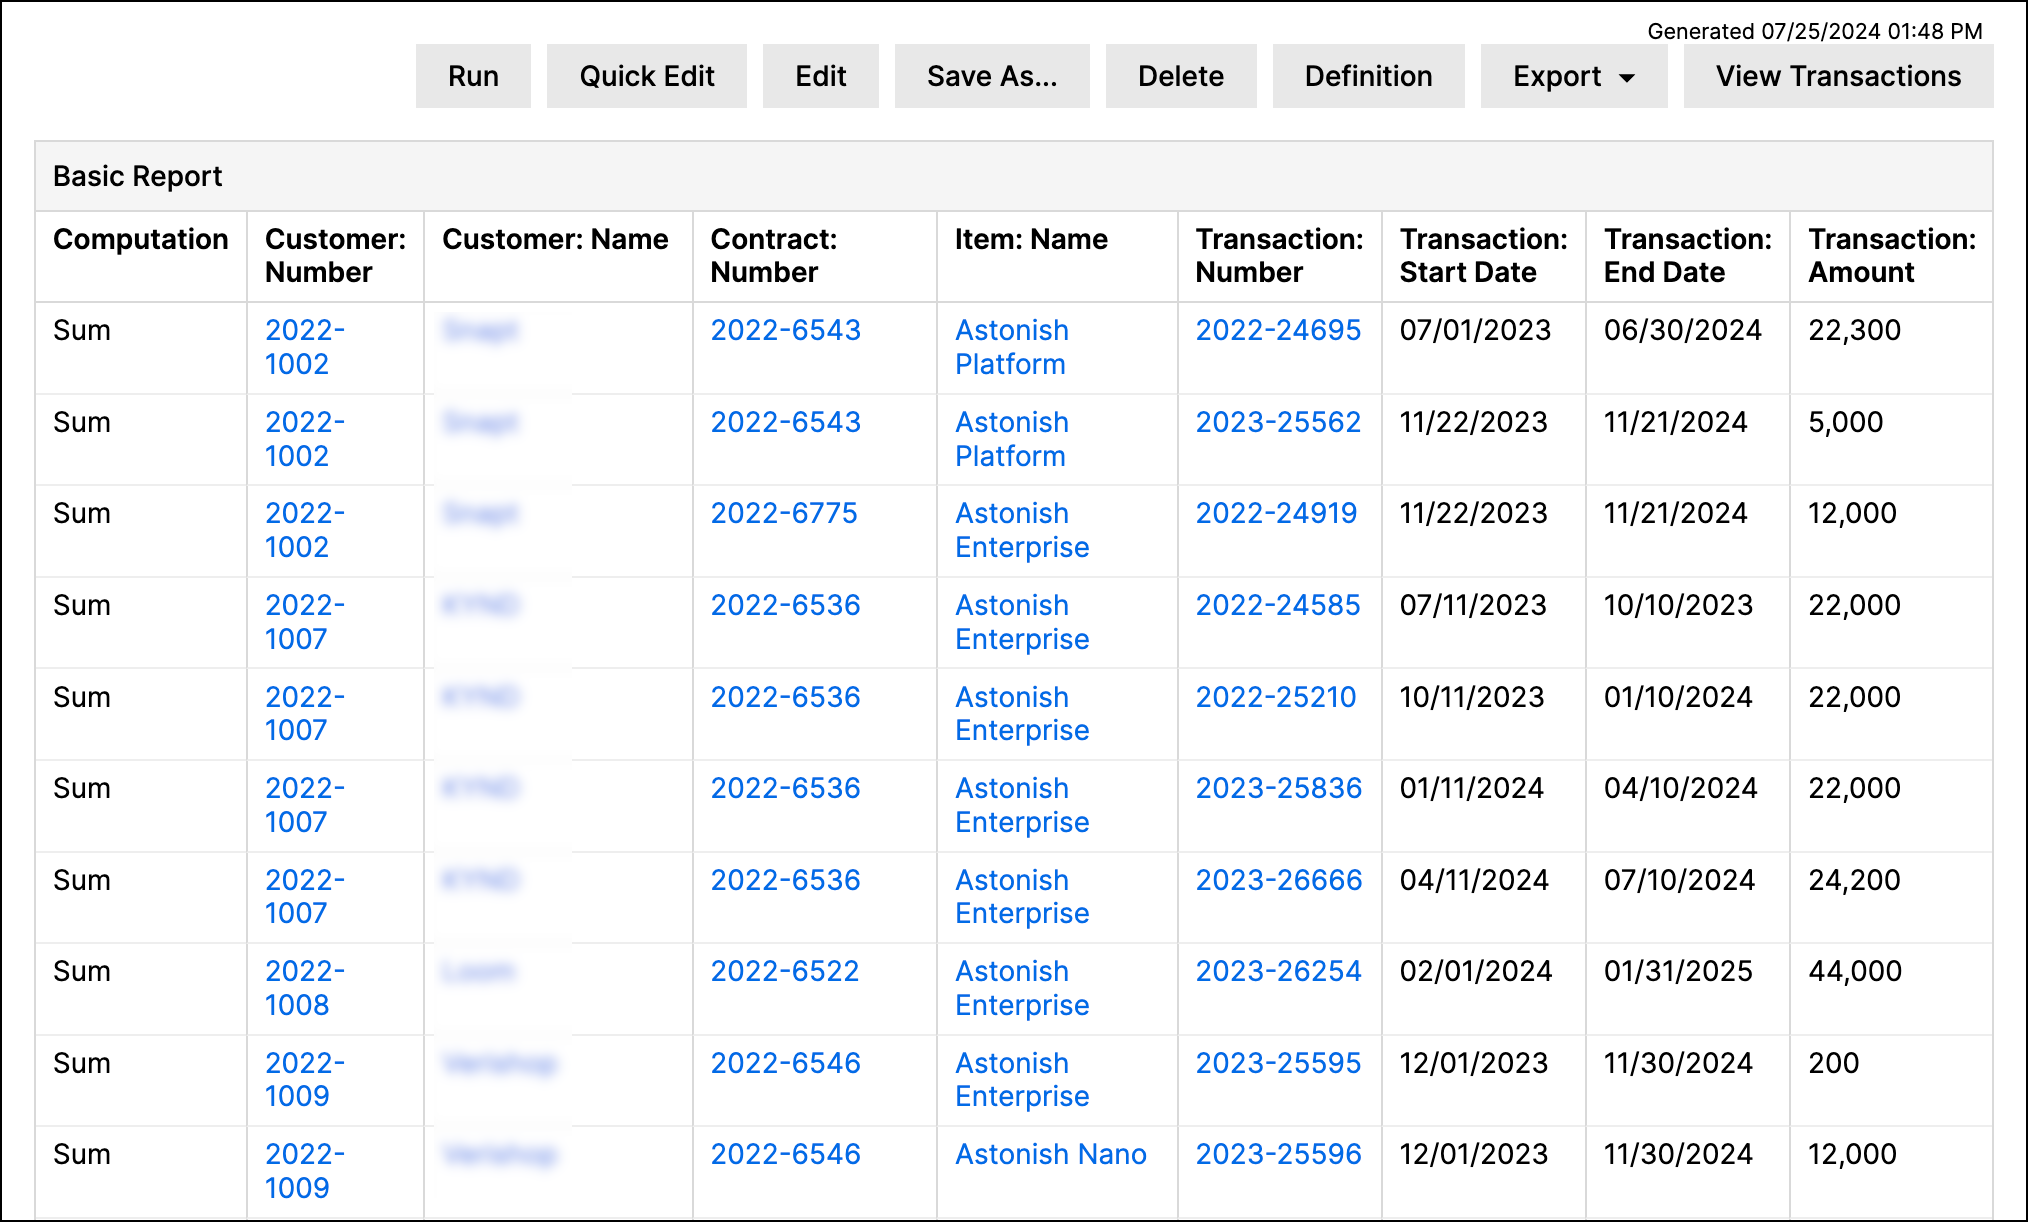Click the Customer: Number column header

(x=335, y=256)
